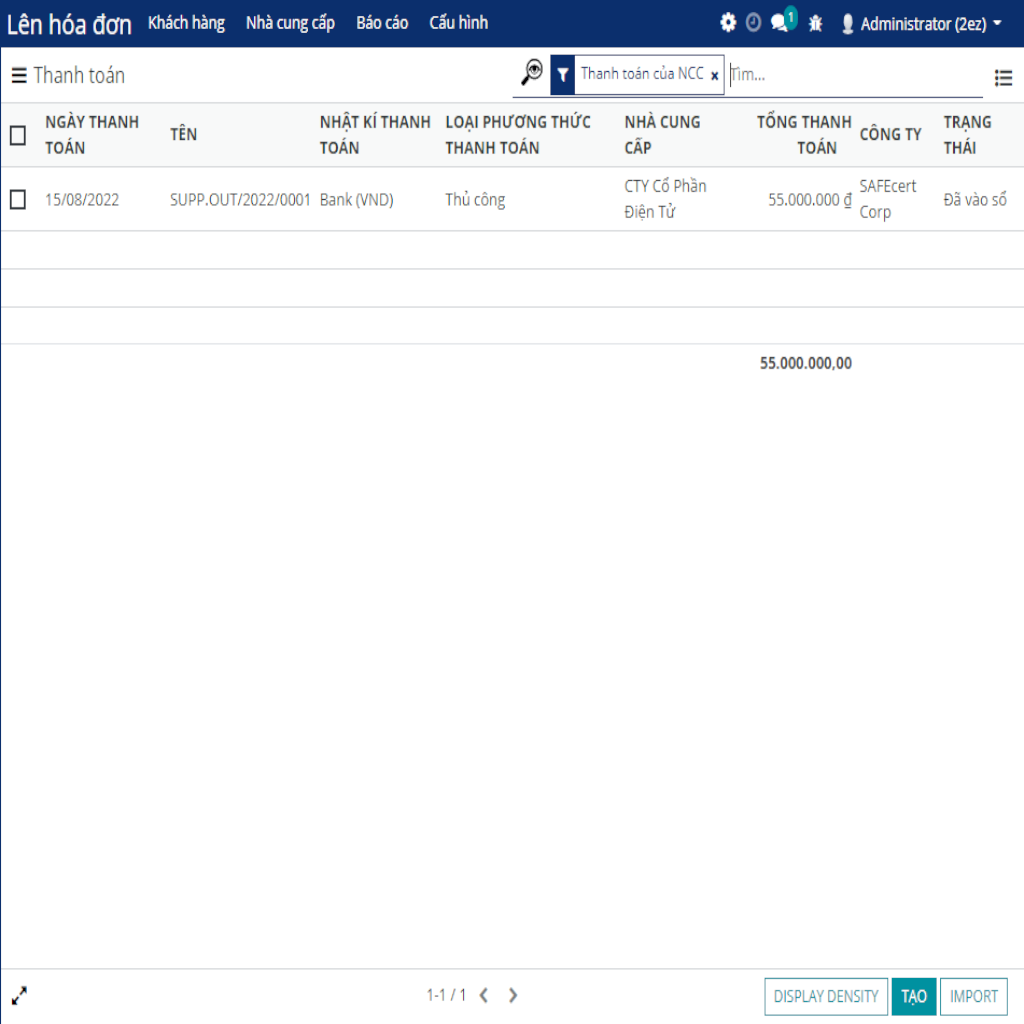Screen dimensions: 1024x1024
Task: Click the TẠO button
Action: pyautogui.click(x=913, y=996)
